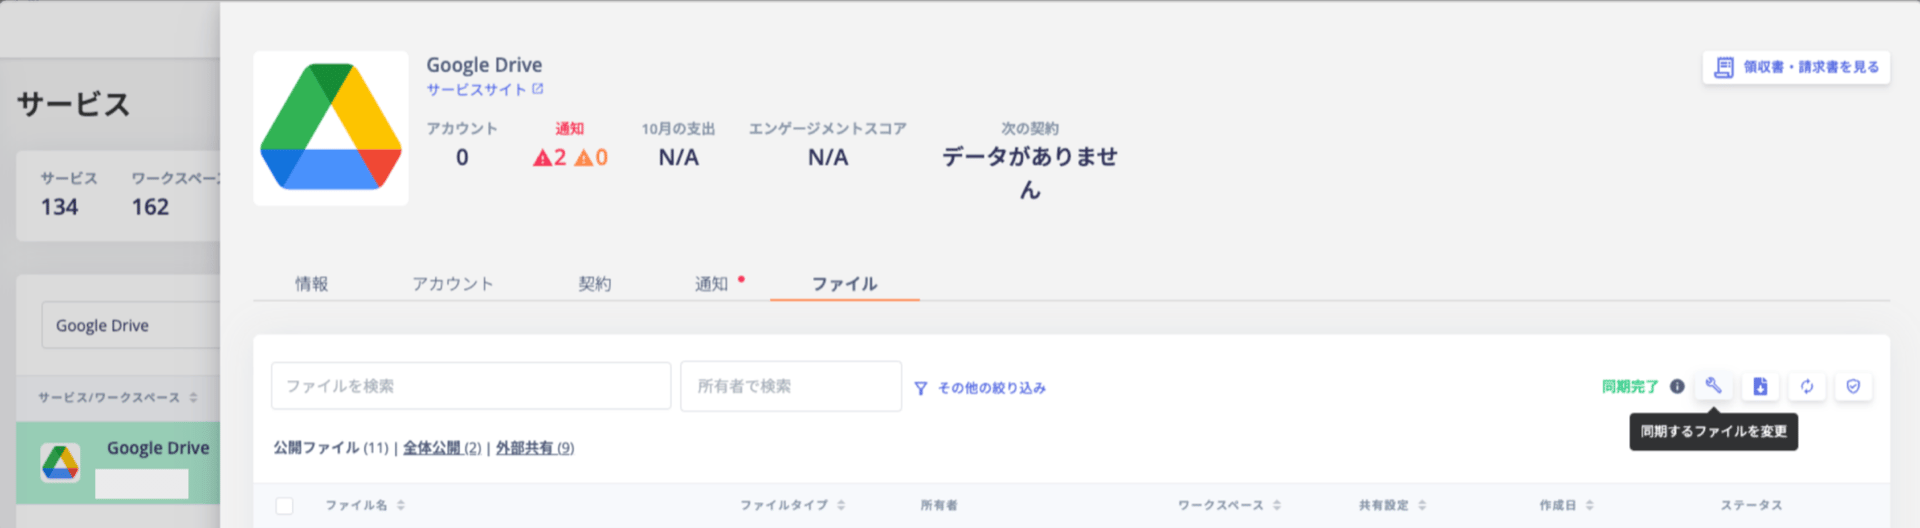Image resolution: width=1920 pixels, height=528 pixels.
Task: Click the 10月の支出 N/A value
Action: (x=678, y=157)
